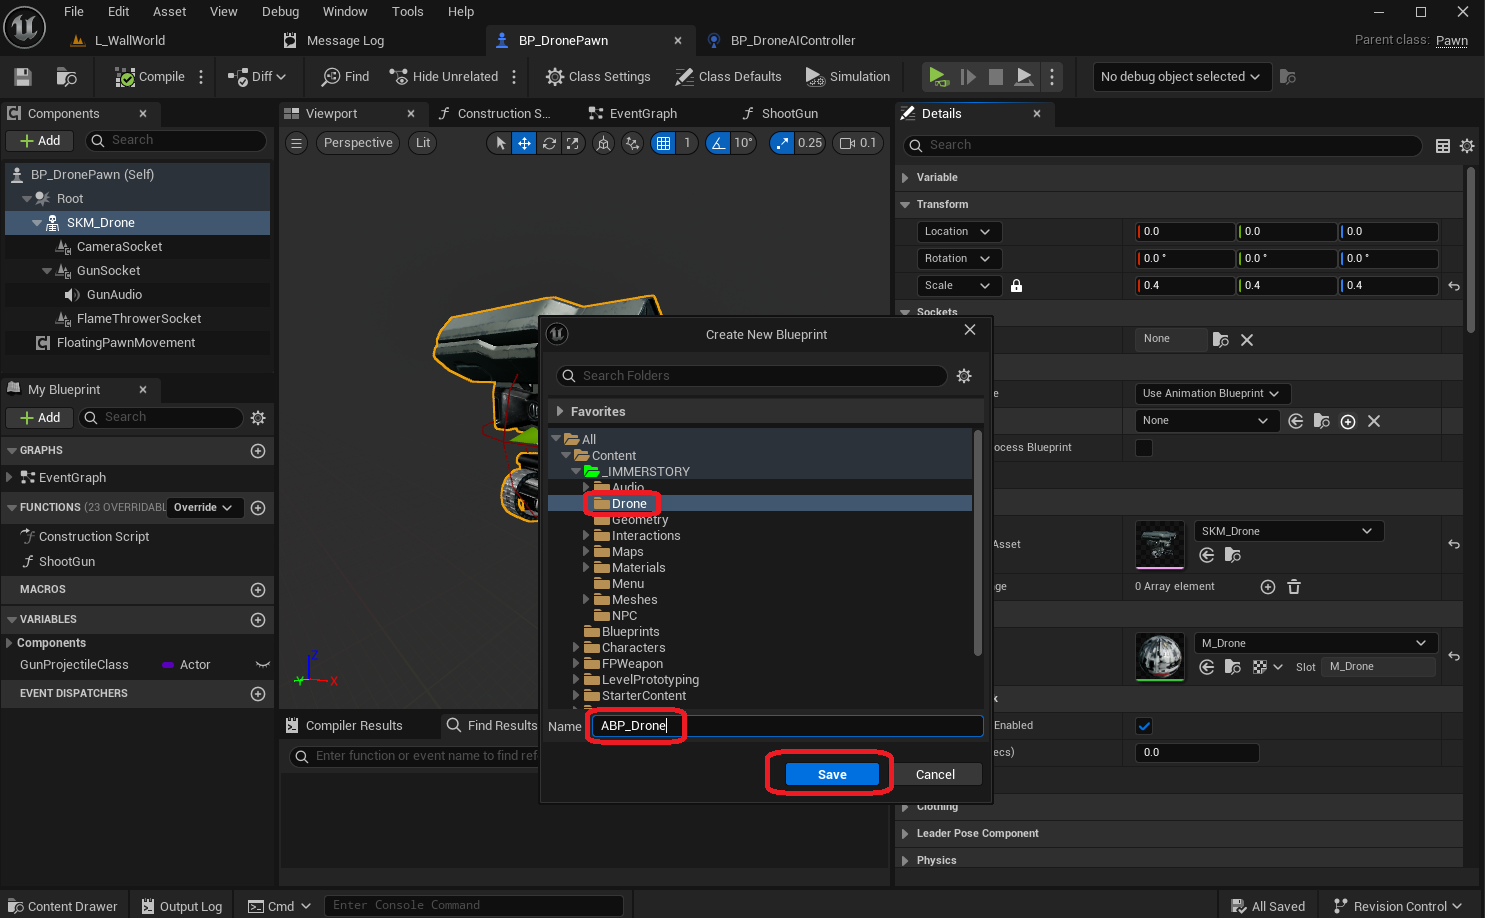This screenshot has height=918, width=1485.
Task: Open the viewport options hamburger menu
Action: point(297,143)
